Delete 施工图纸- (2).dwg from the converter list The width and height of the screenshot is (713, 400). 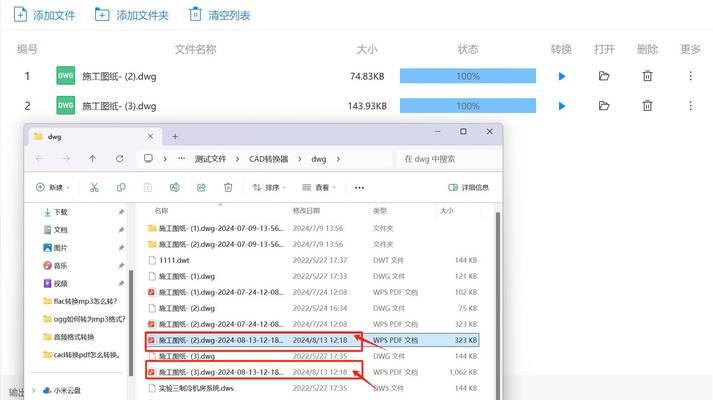pyautogui.click(x=648, y=76)
